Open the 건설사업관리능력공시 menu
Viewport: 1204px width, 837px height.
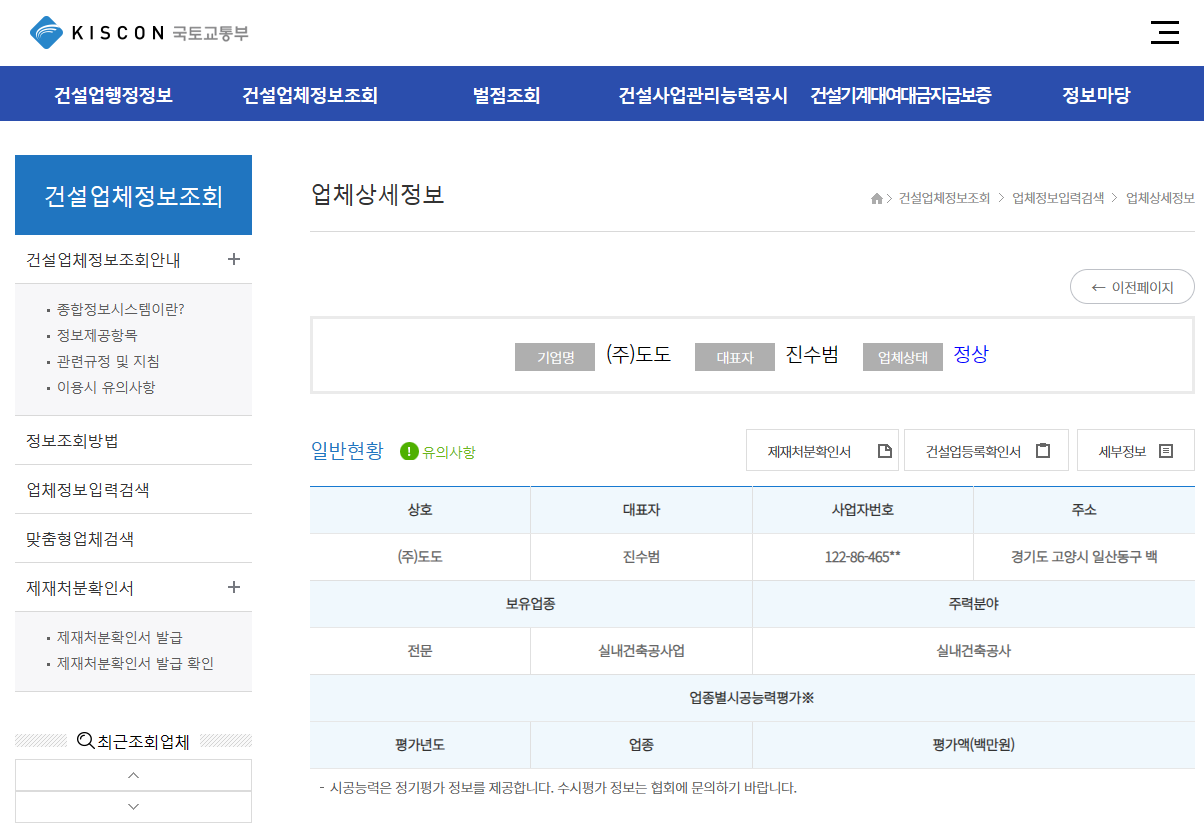click(703, 95)
